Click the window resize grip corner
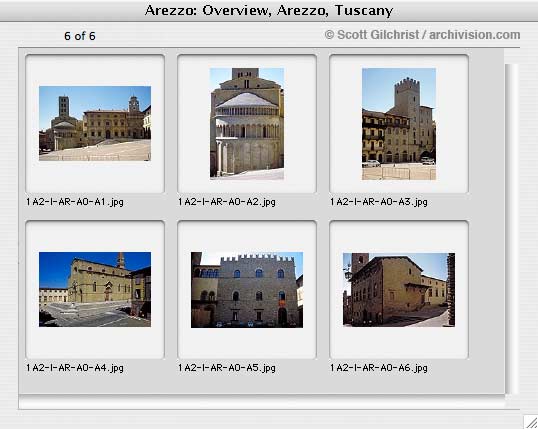 point(530,421)
